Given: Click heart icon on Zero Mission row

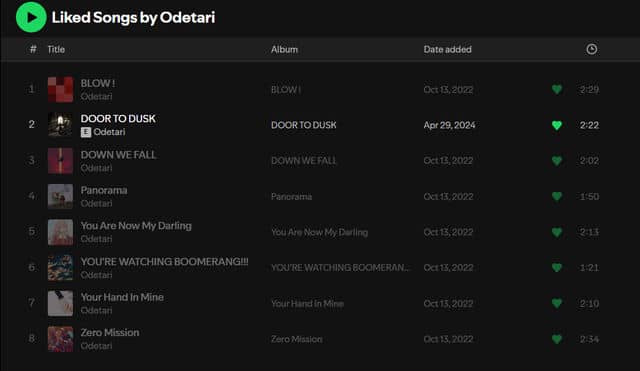Looking at the screenshot, I should [557, 339].
